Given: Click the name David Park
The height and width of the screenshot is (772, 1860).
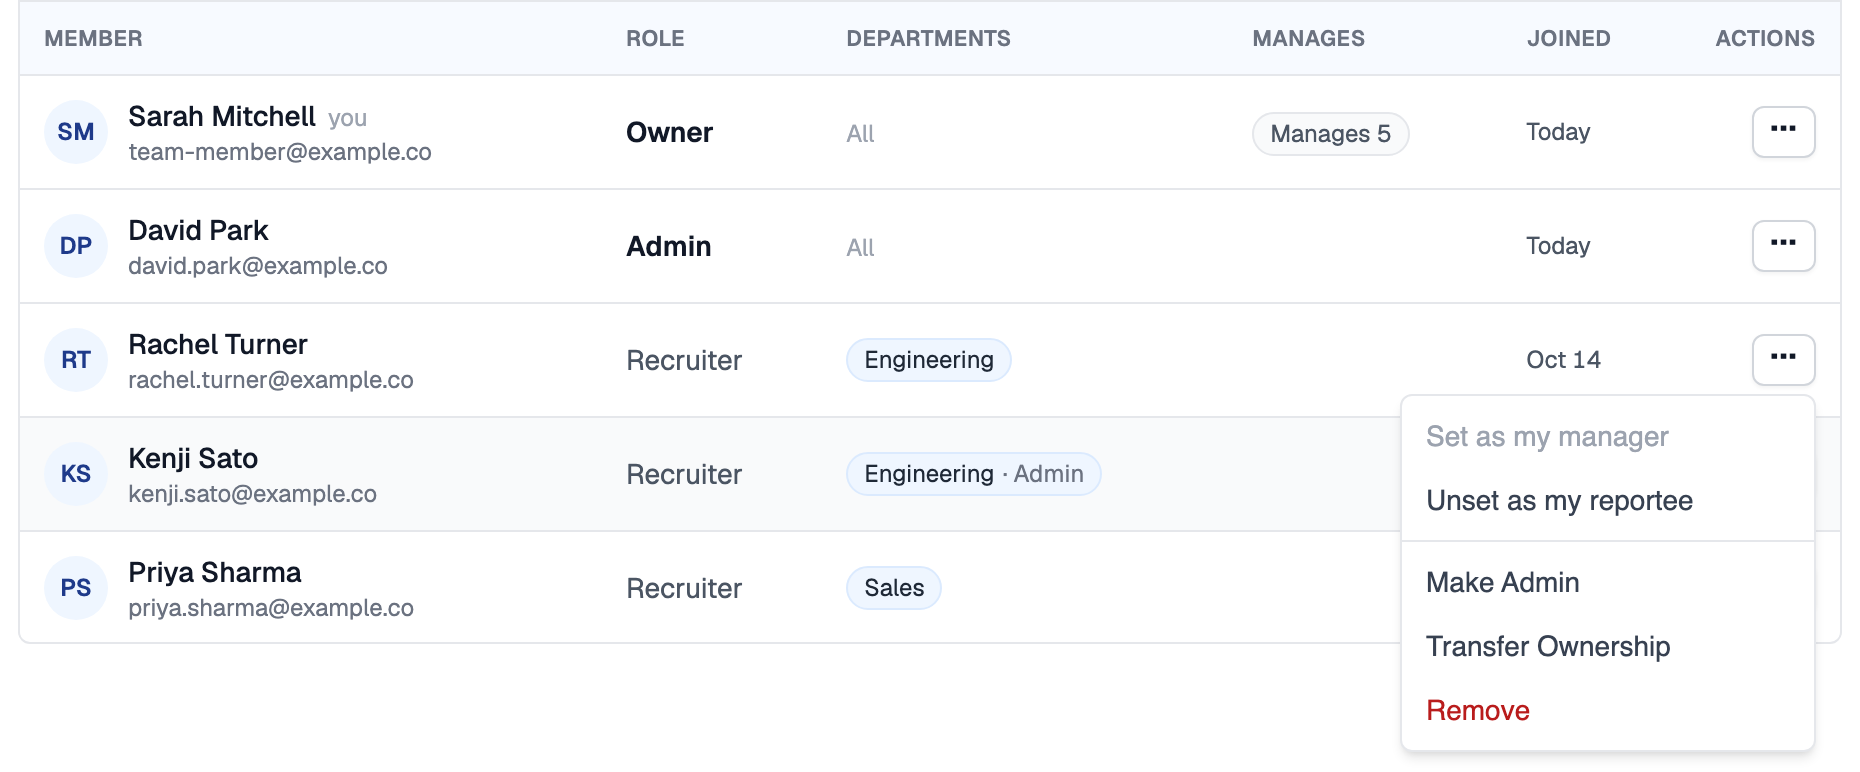Looking at the screenshot, I should coord(199,231).
